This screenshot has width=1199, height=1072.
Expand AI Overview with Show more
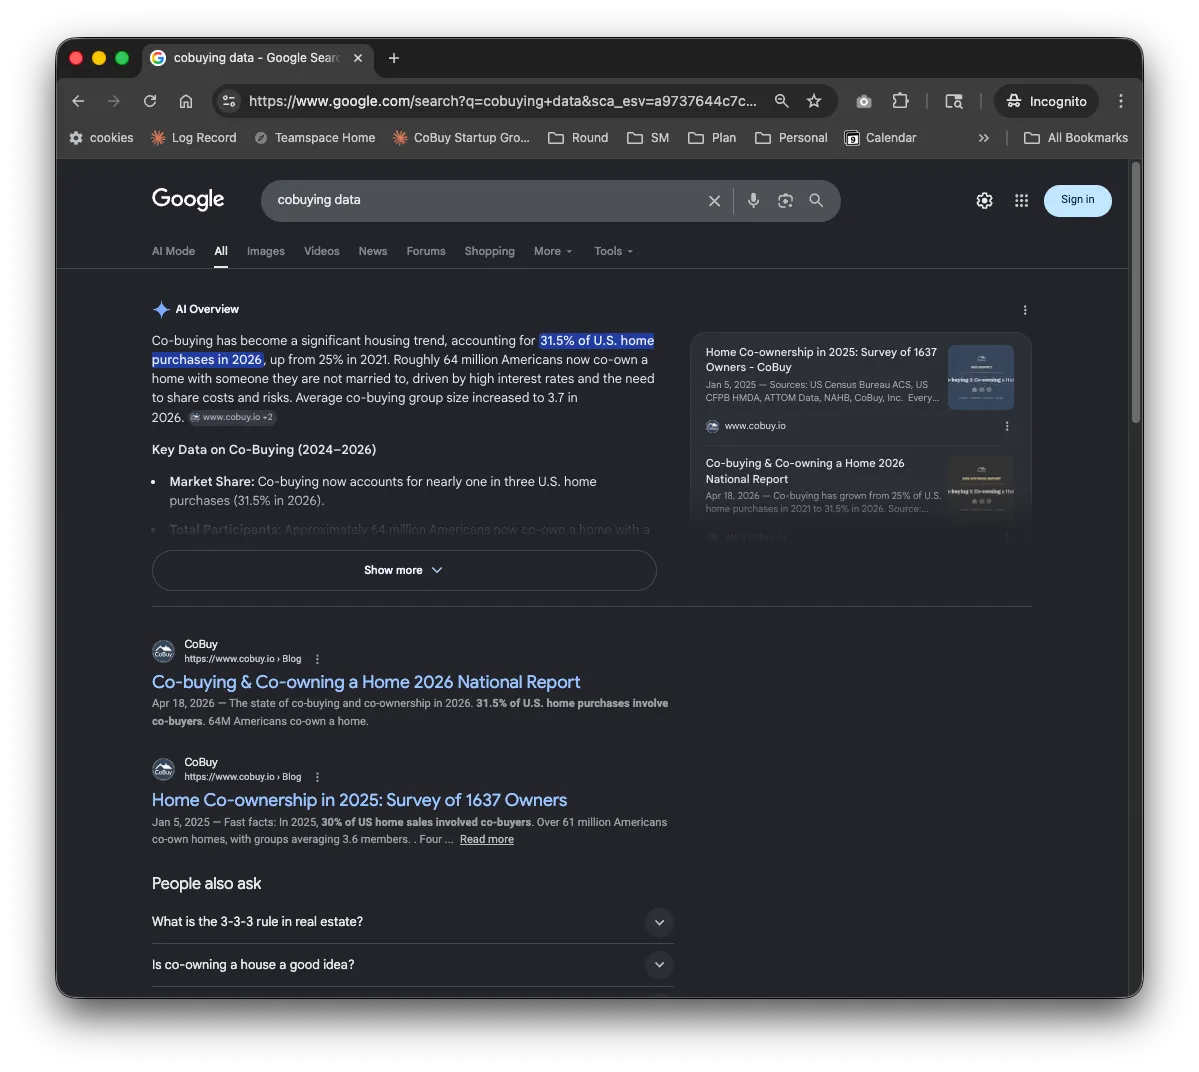click(x=404, y=570)
